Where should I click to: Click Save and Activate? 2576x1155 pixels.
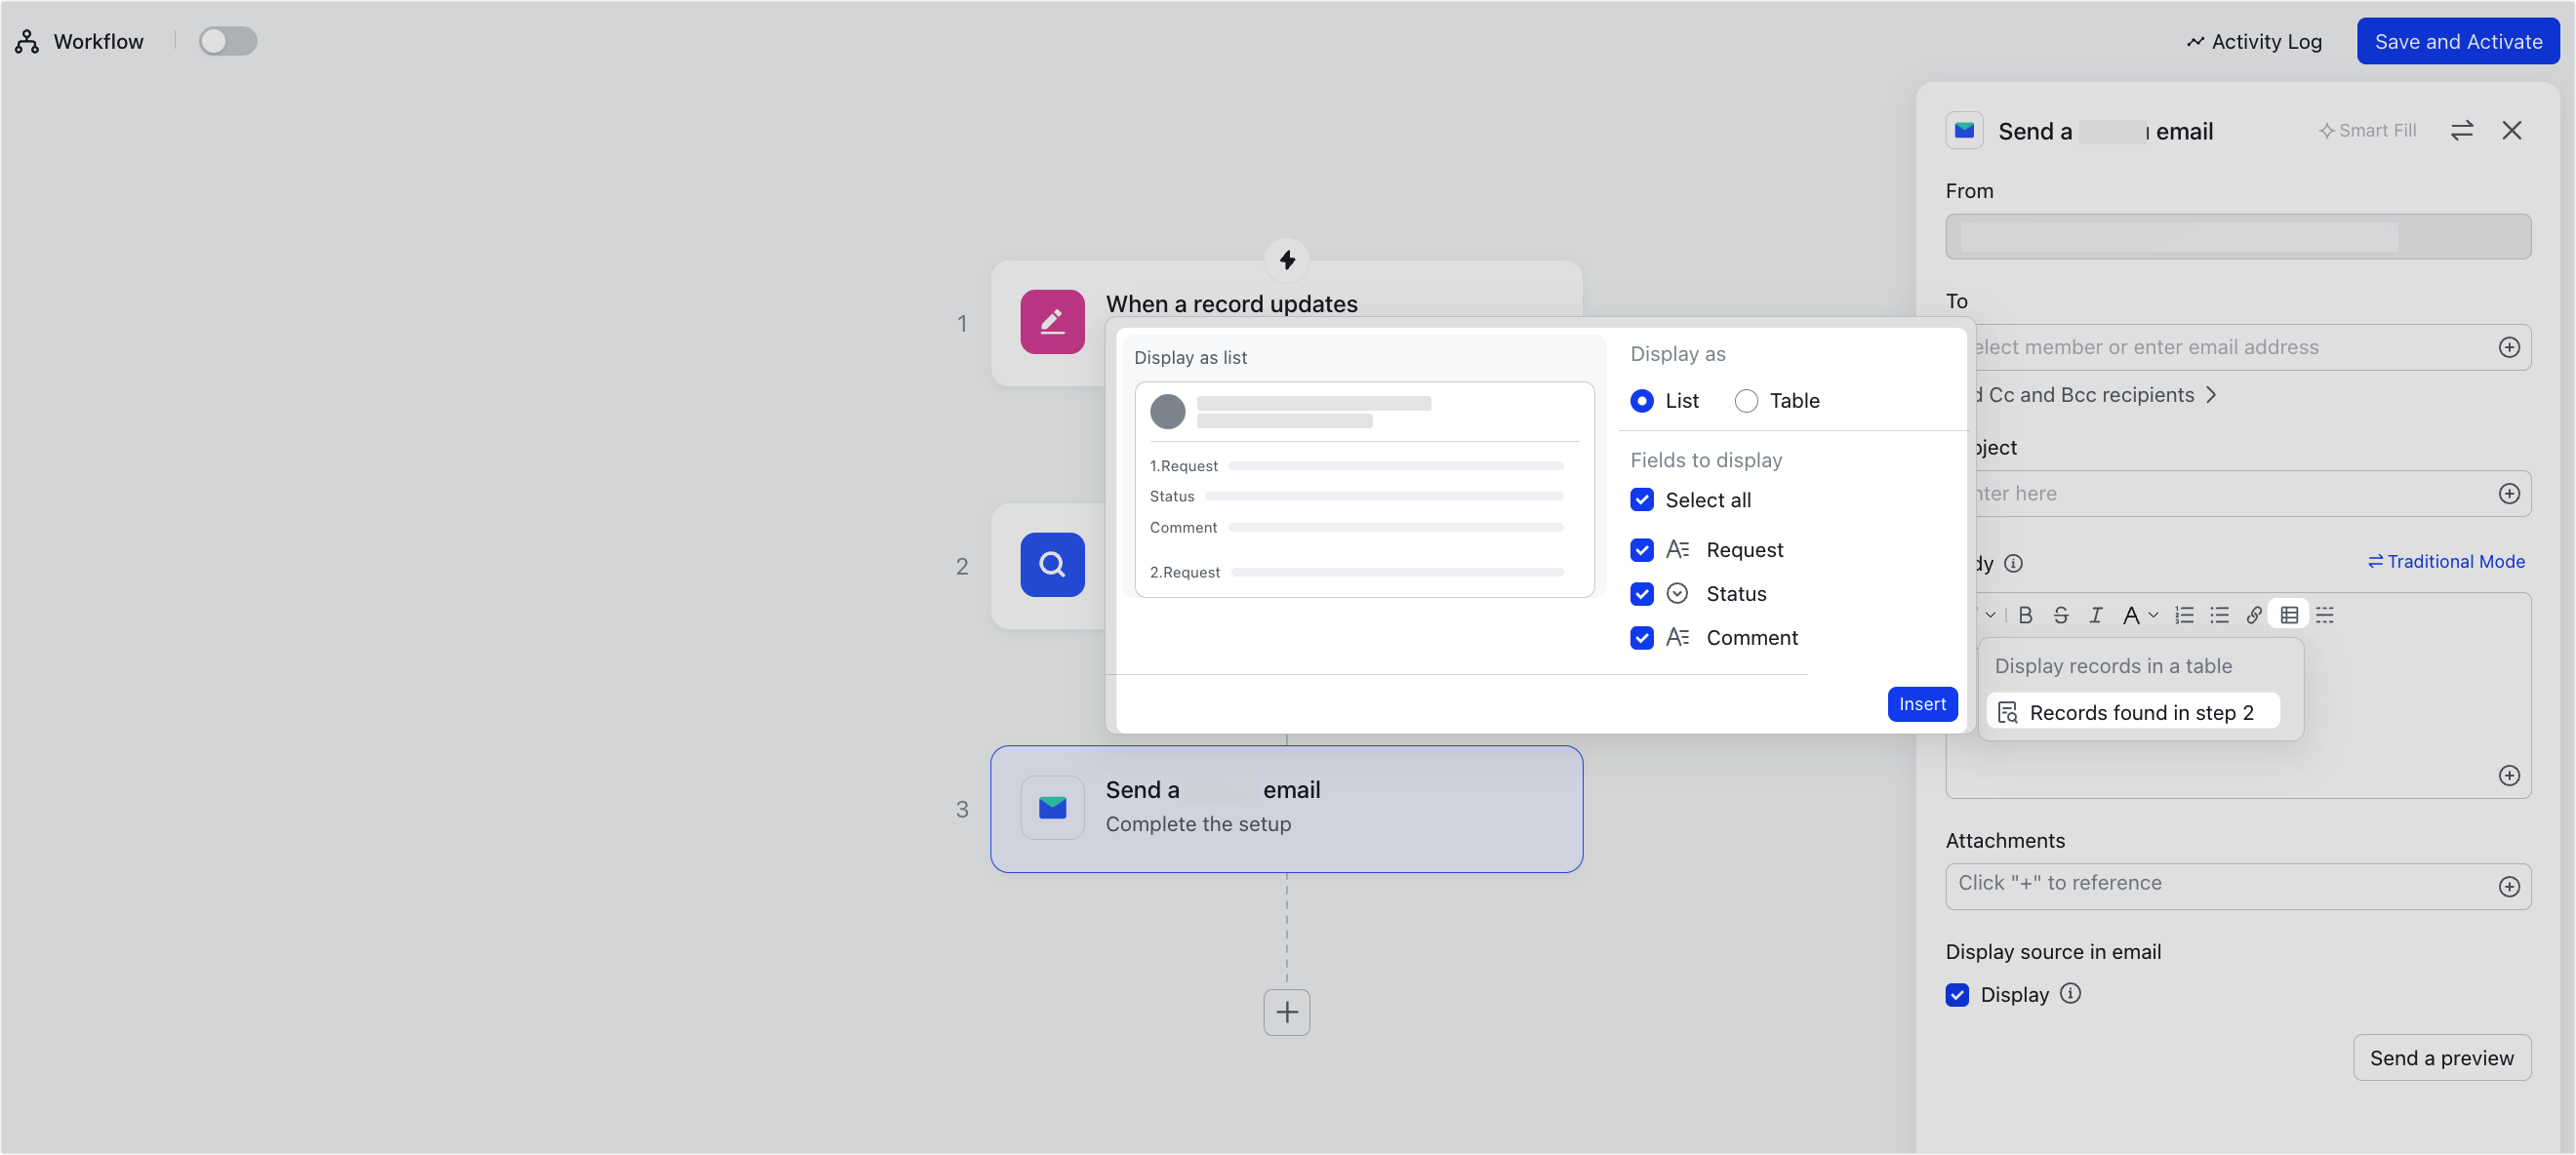point(2457,41)
